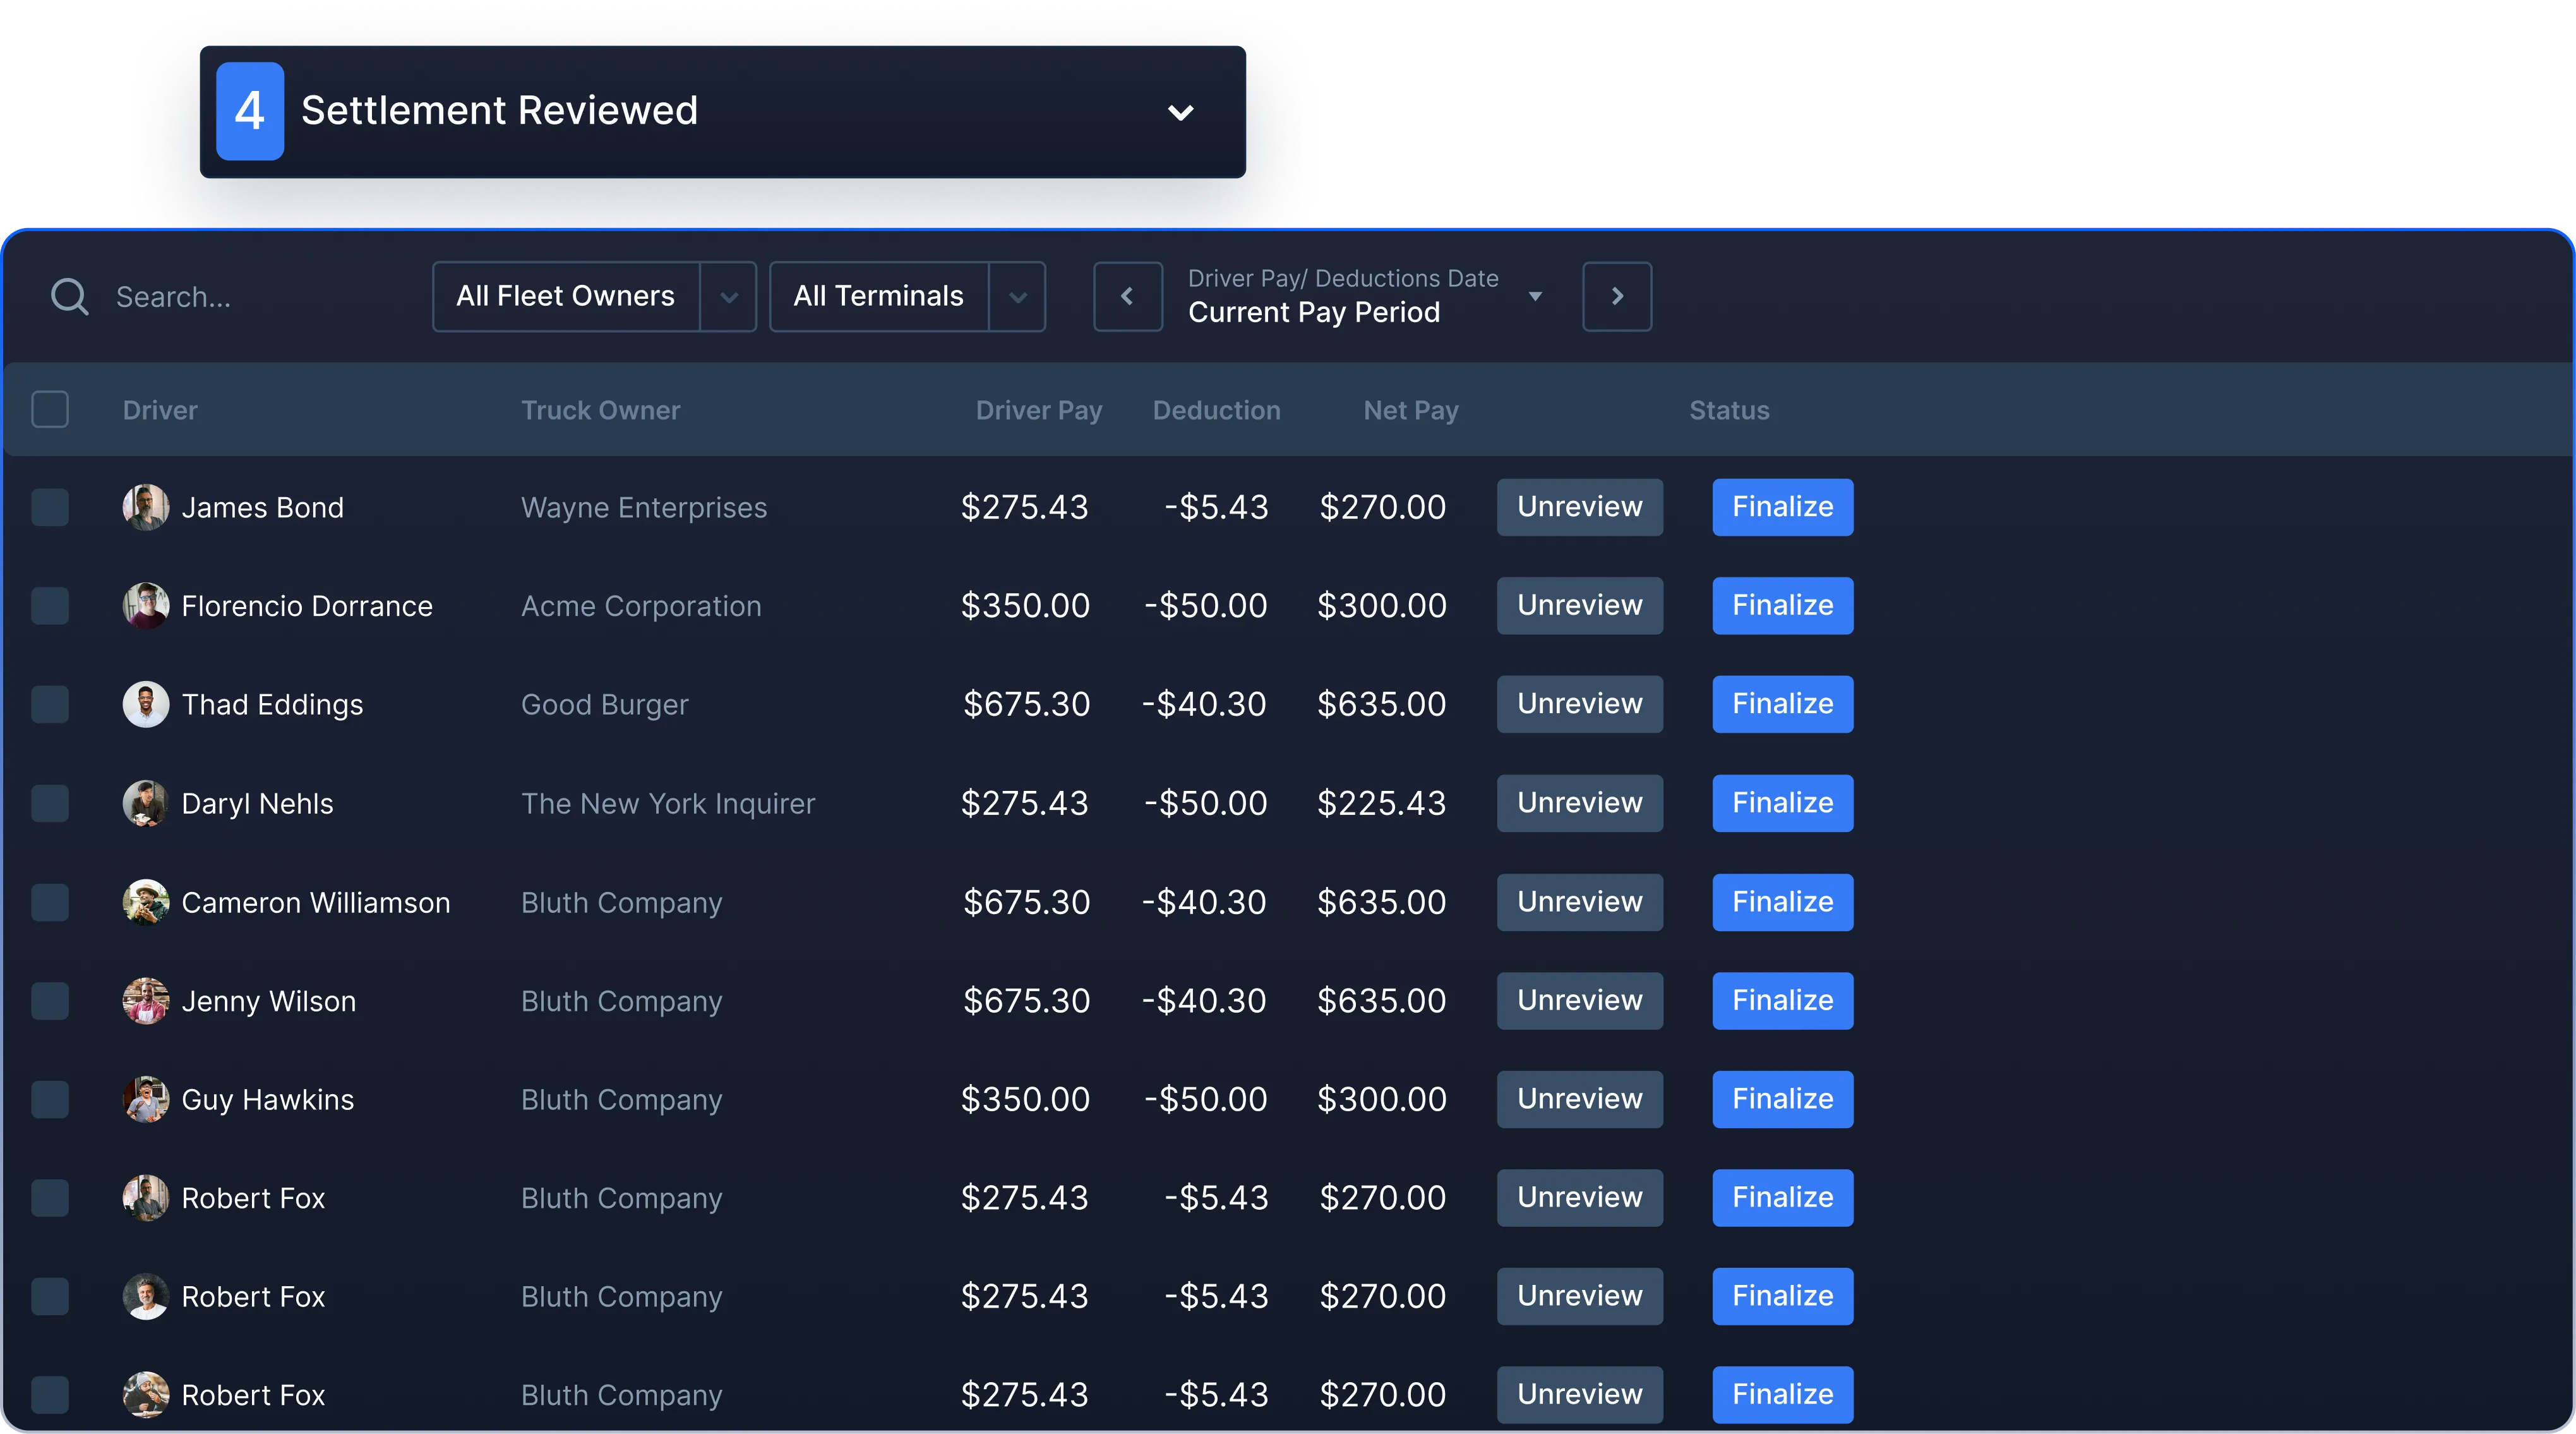Click Thad Eddings' profile avatar
2576x1434 pixels.
point(146,705)
